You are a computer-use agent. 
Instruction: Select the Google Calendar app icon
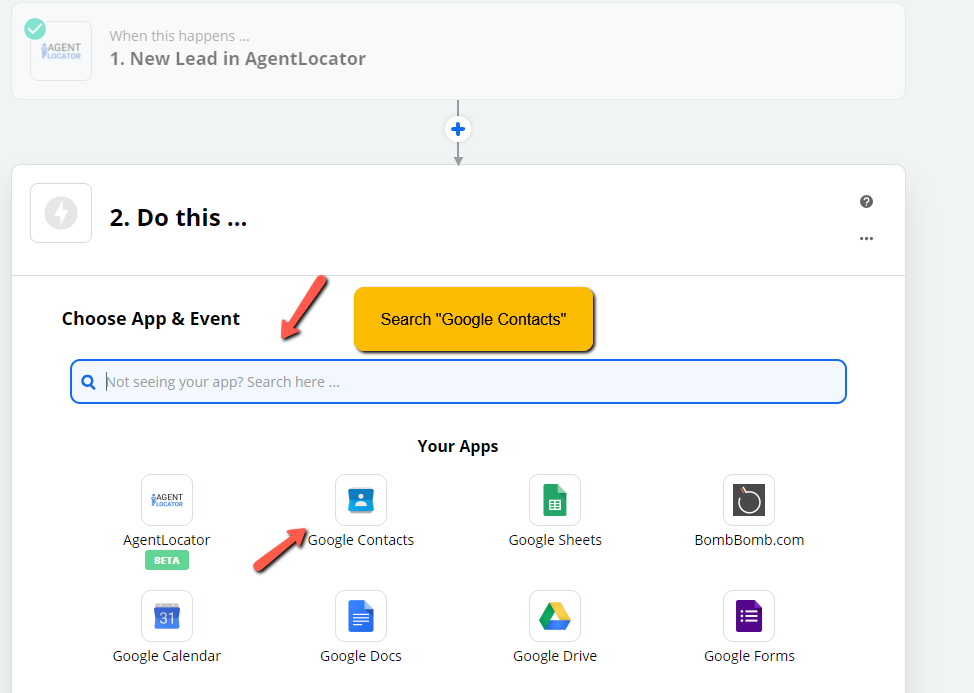click(166, 616)
